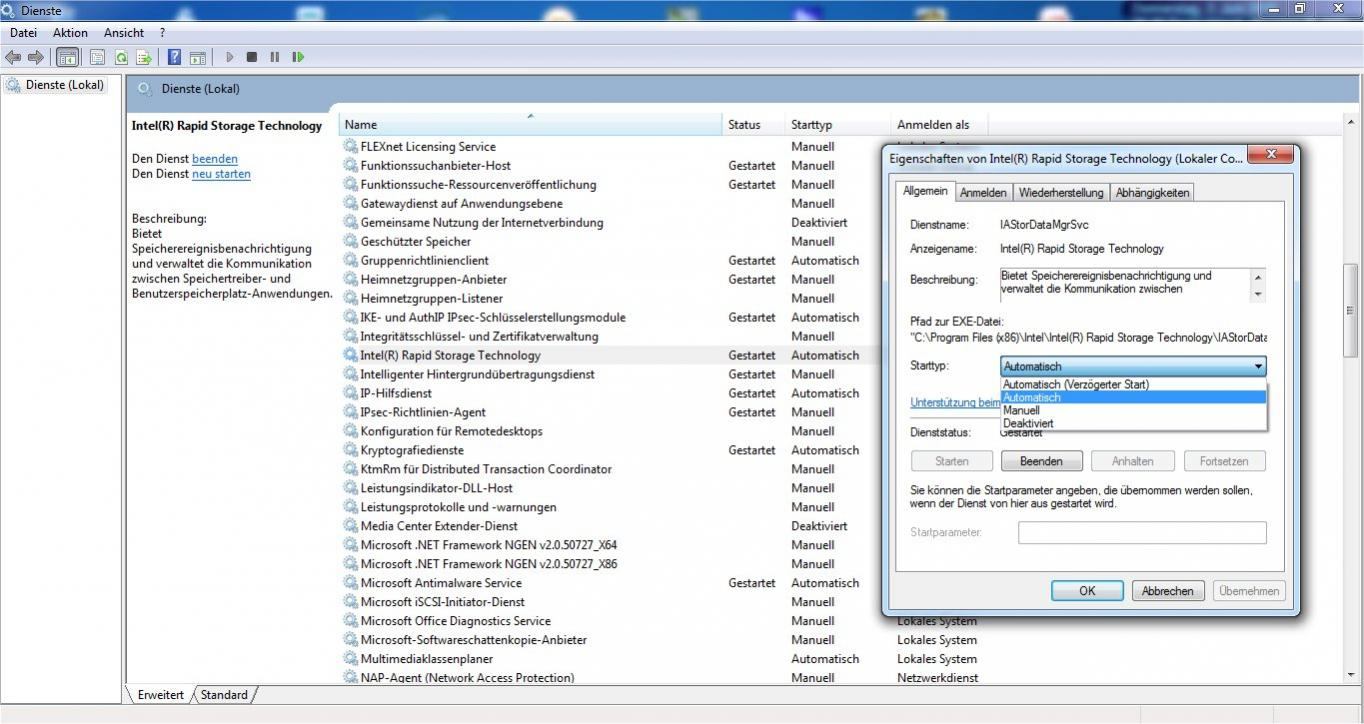Switch to the Abhängigkeiten tab
This screenshot has width=1364, height=724.
(1152, 193)
